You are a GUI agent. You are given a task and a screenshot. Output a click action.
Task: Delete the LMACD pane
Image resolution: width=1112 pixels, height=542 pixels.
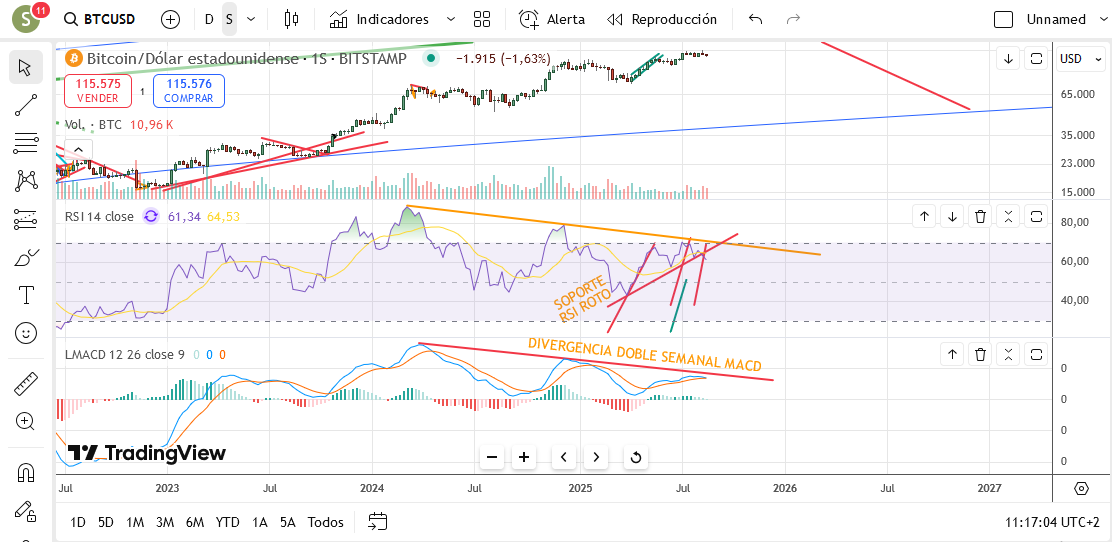[x=980, y=354]
